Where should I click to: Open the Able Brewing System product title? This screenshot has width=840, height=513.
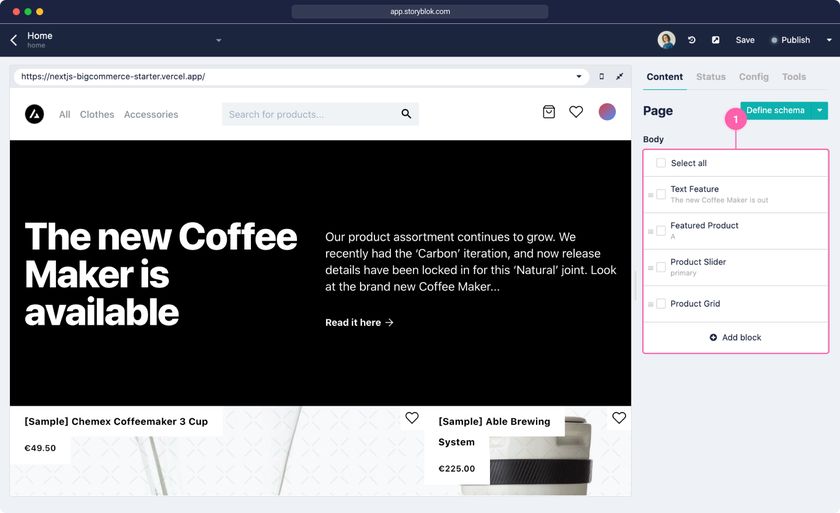coord(494,432)
